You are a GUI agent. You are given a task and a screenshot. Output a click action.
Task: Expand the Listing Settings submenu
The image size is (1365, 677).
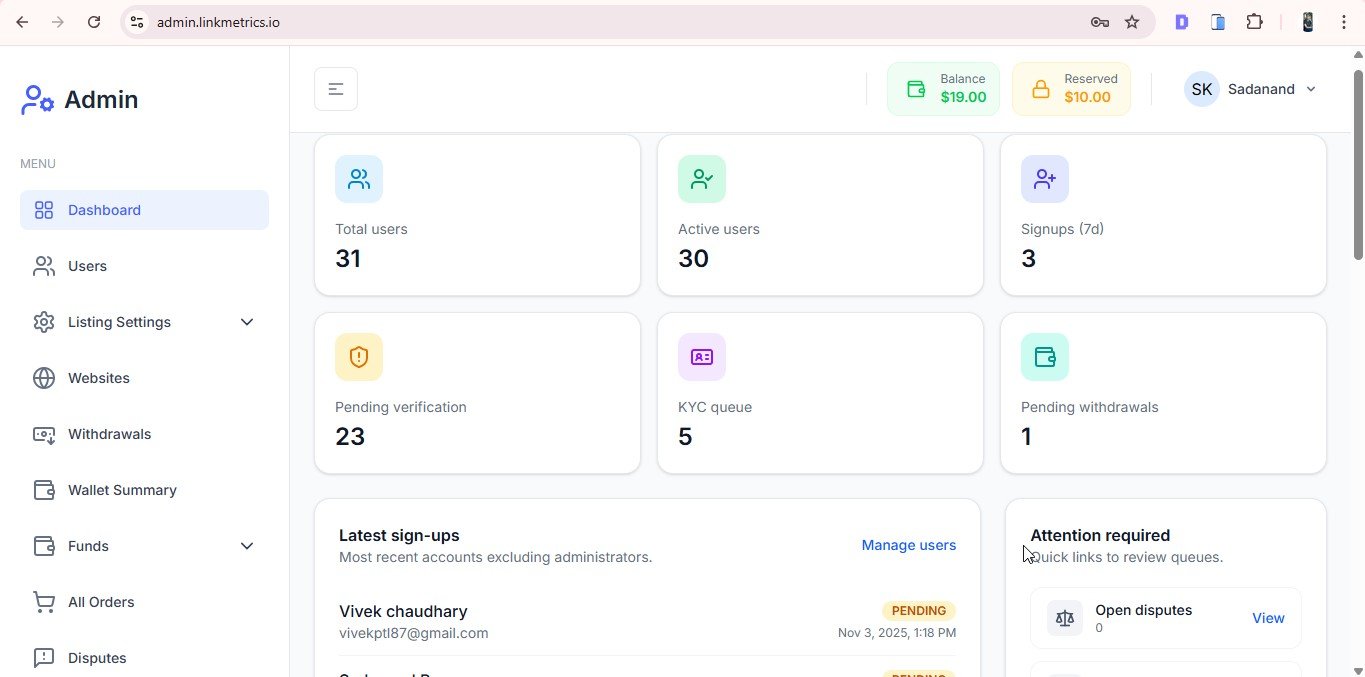pyautogui.click(x=247, y=322)
